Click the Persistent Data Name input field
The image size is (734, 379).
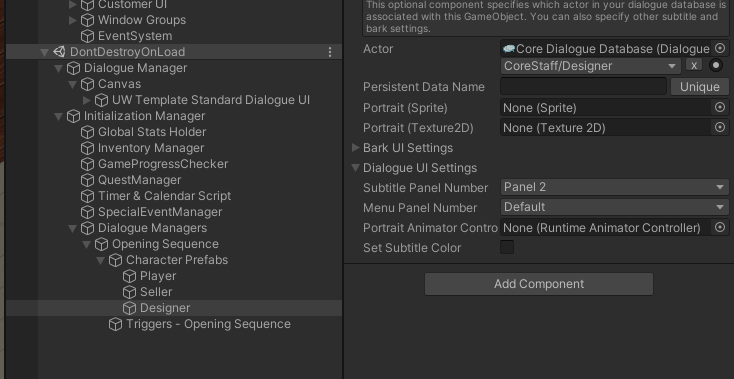pos(583,87)
